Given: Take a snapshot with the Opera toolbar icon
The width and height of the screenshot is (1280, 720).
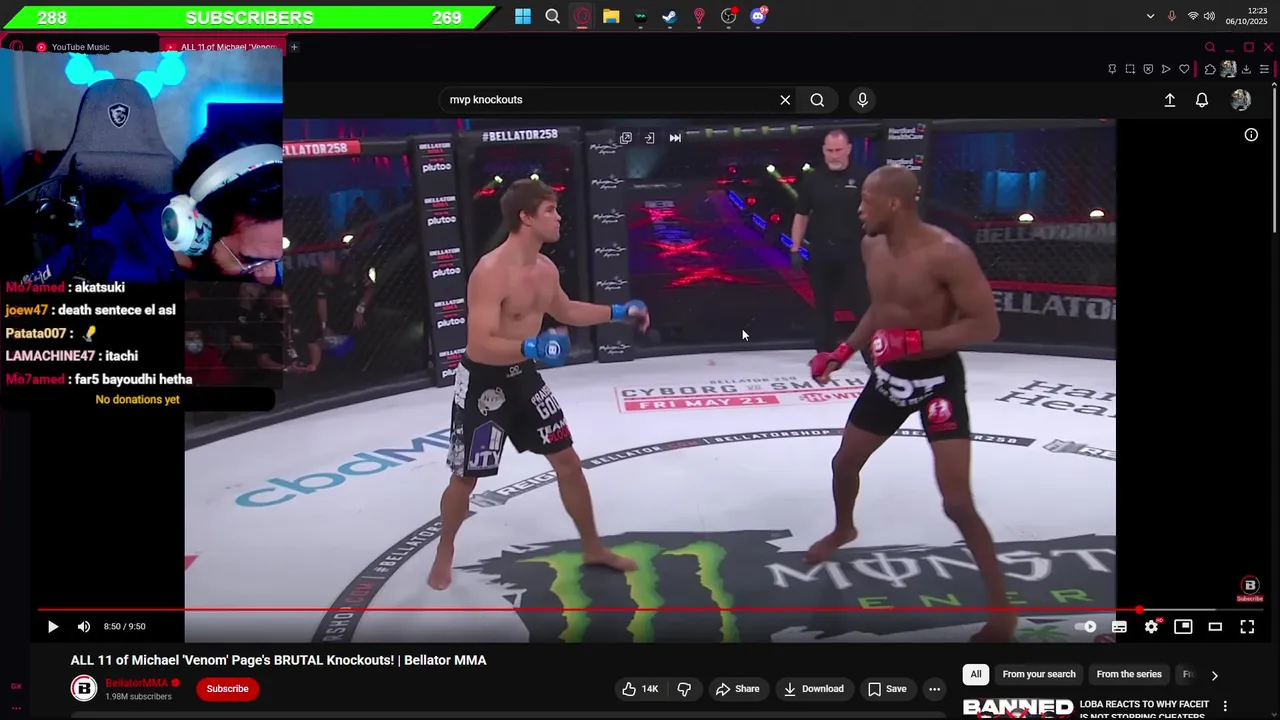Looking at the screenshot, I should (x=1130, y=69).
